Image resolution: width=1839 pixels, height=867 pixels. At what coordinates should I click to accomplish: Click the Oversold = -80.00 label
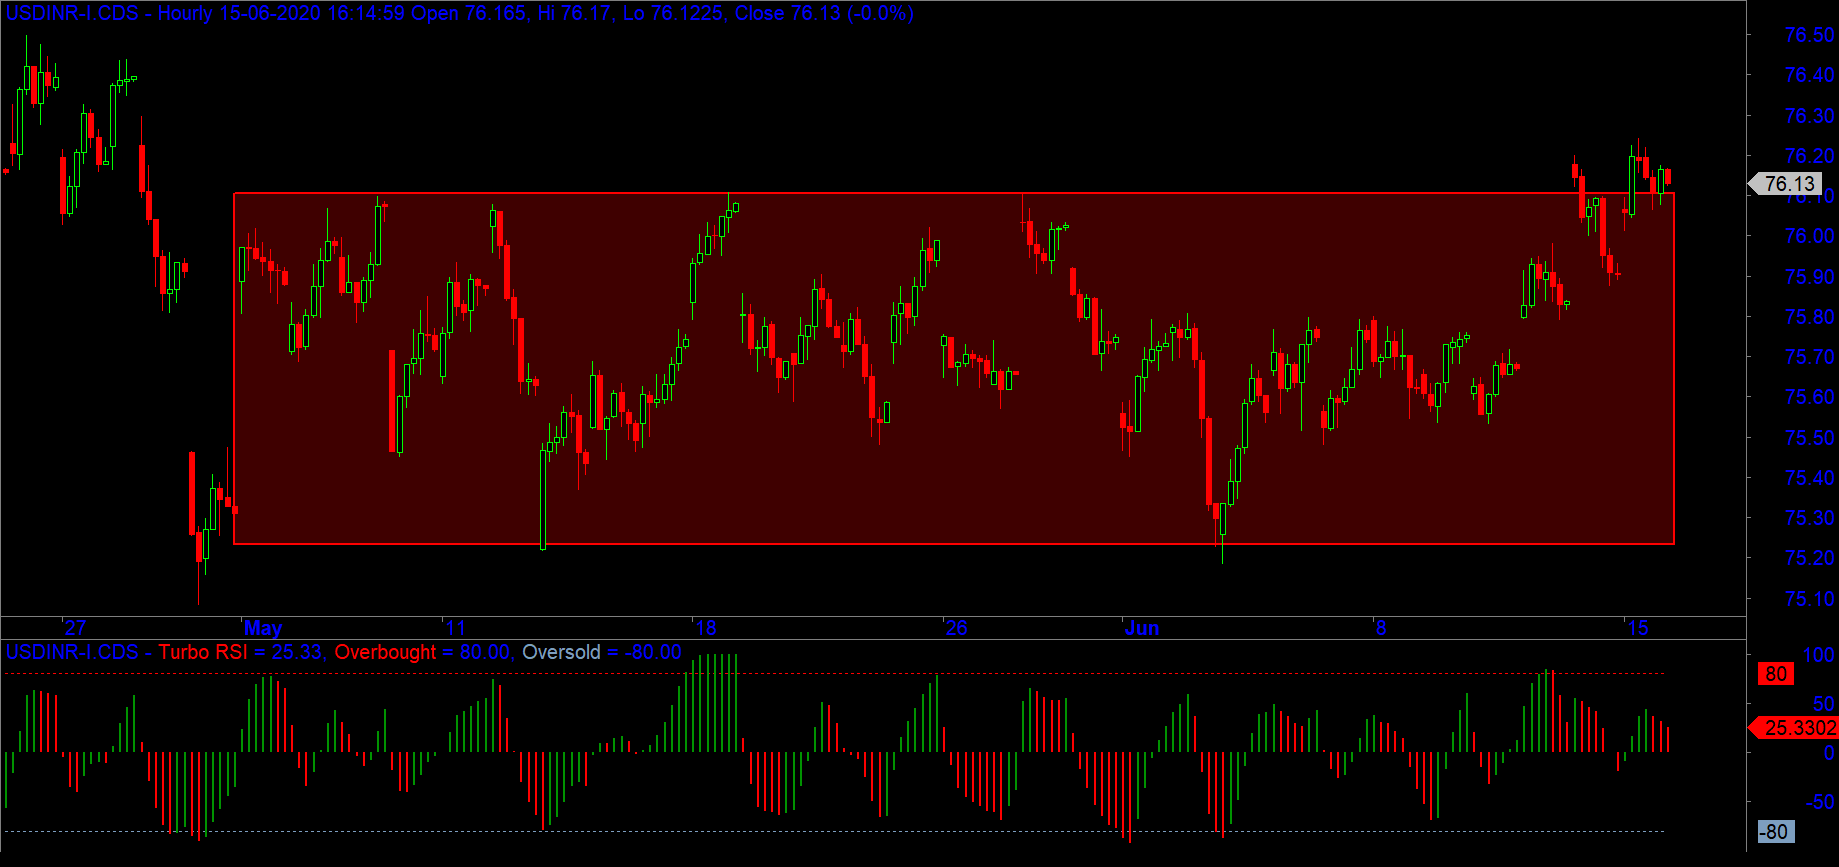[x=602, y=652]
